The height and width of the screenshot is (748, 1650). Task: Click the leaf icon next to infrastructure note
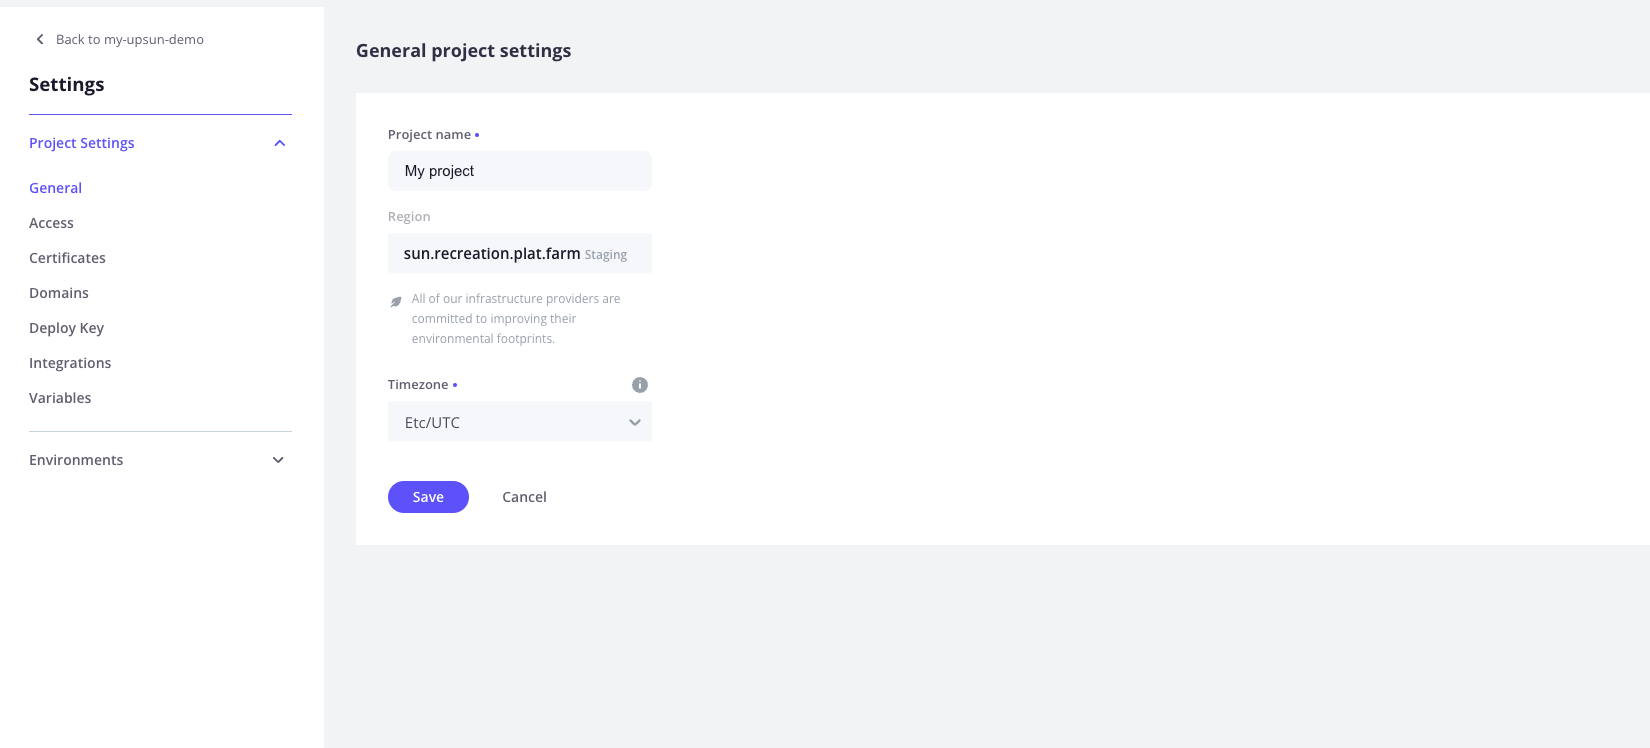[395, 301]
